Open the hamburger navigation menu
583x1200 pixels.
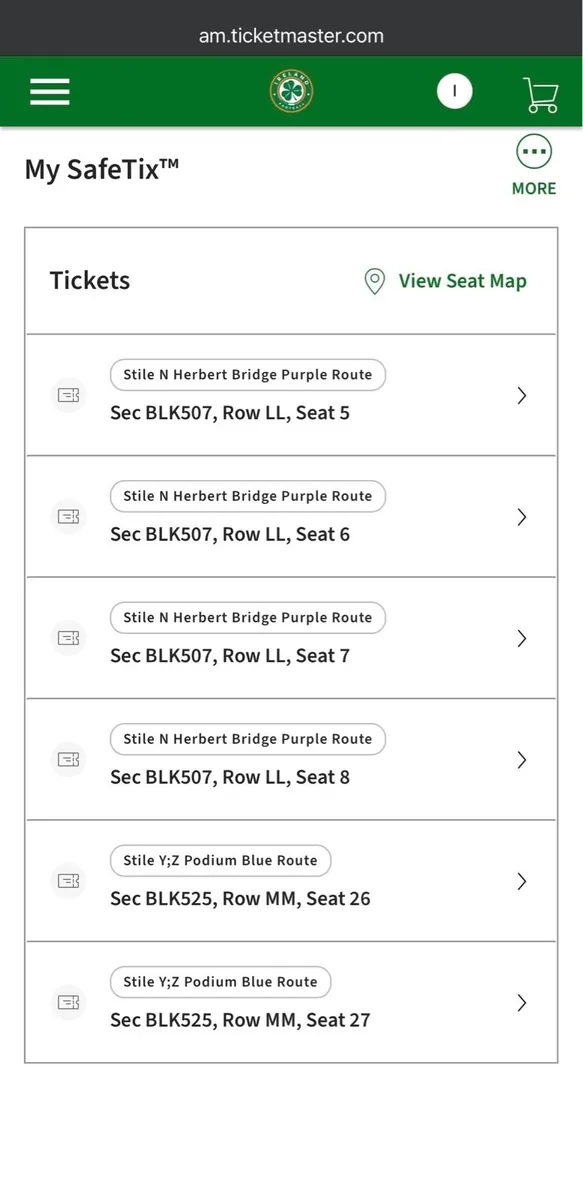coord(49,91)
